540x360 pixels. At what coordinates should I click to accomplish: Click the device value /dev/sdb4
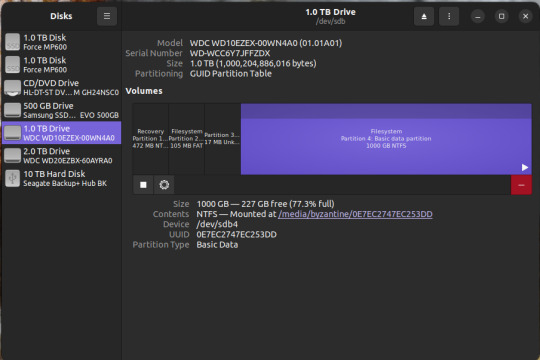(x=217, y=224)
